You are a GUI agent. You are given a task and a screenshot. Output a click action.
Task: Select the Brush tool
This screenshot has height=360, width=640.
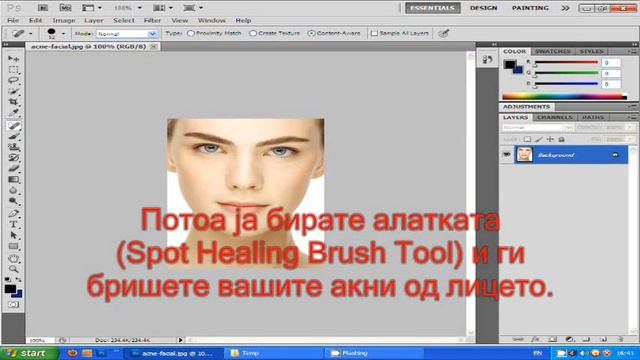(13, 136)
